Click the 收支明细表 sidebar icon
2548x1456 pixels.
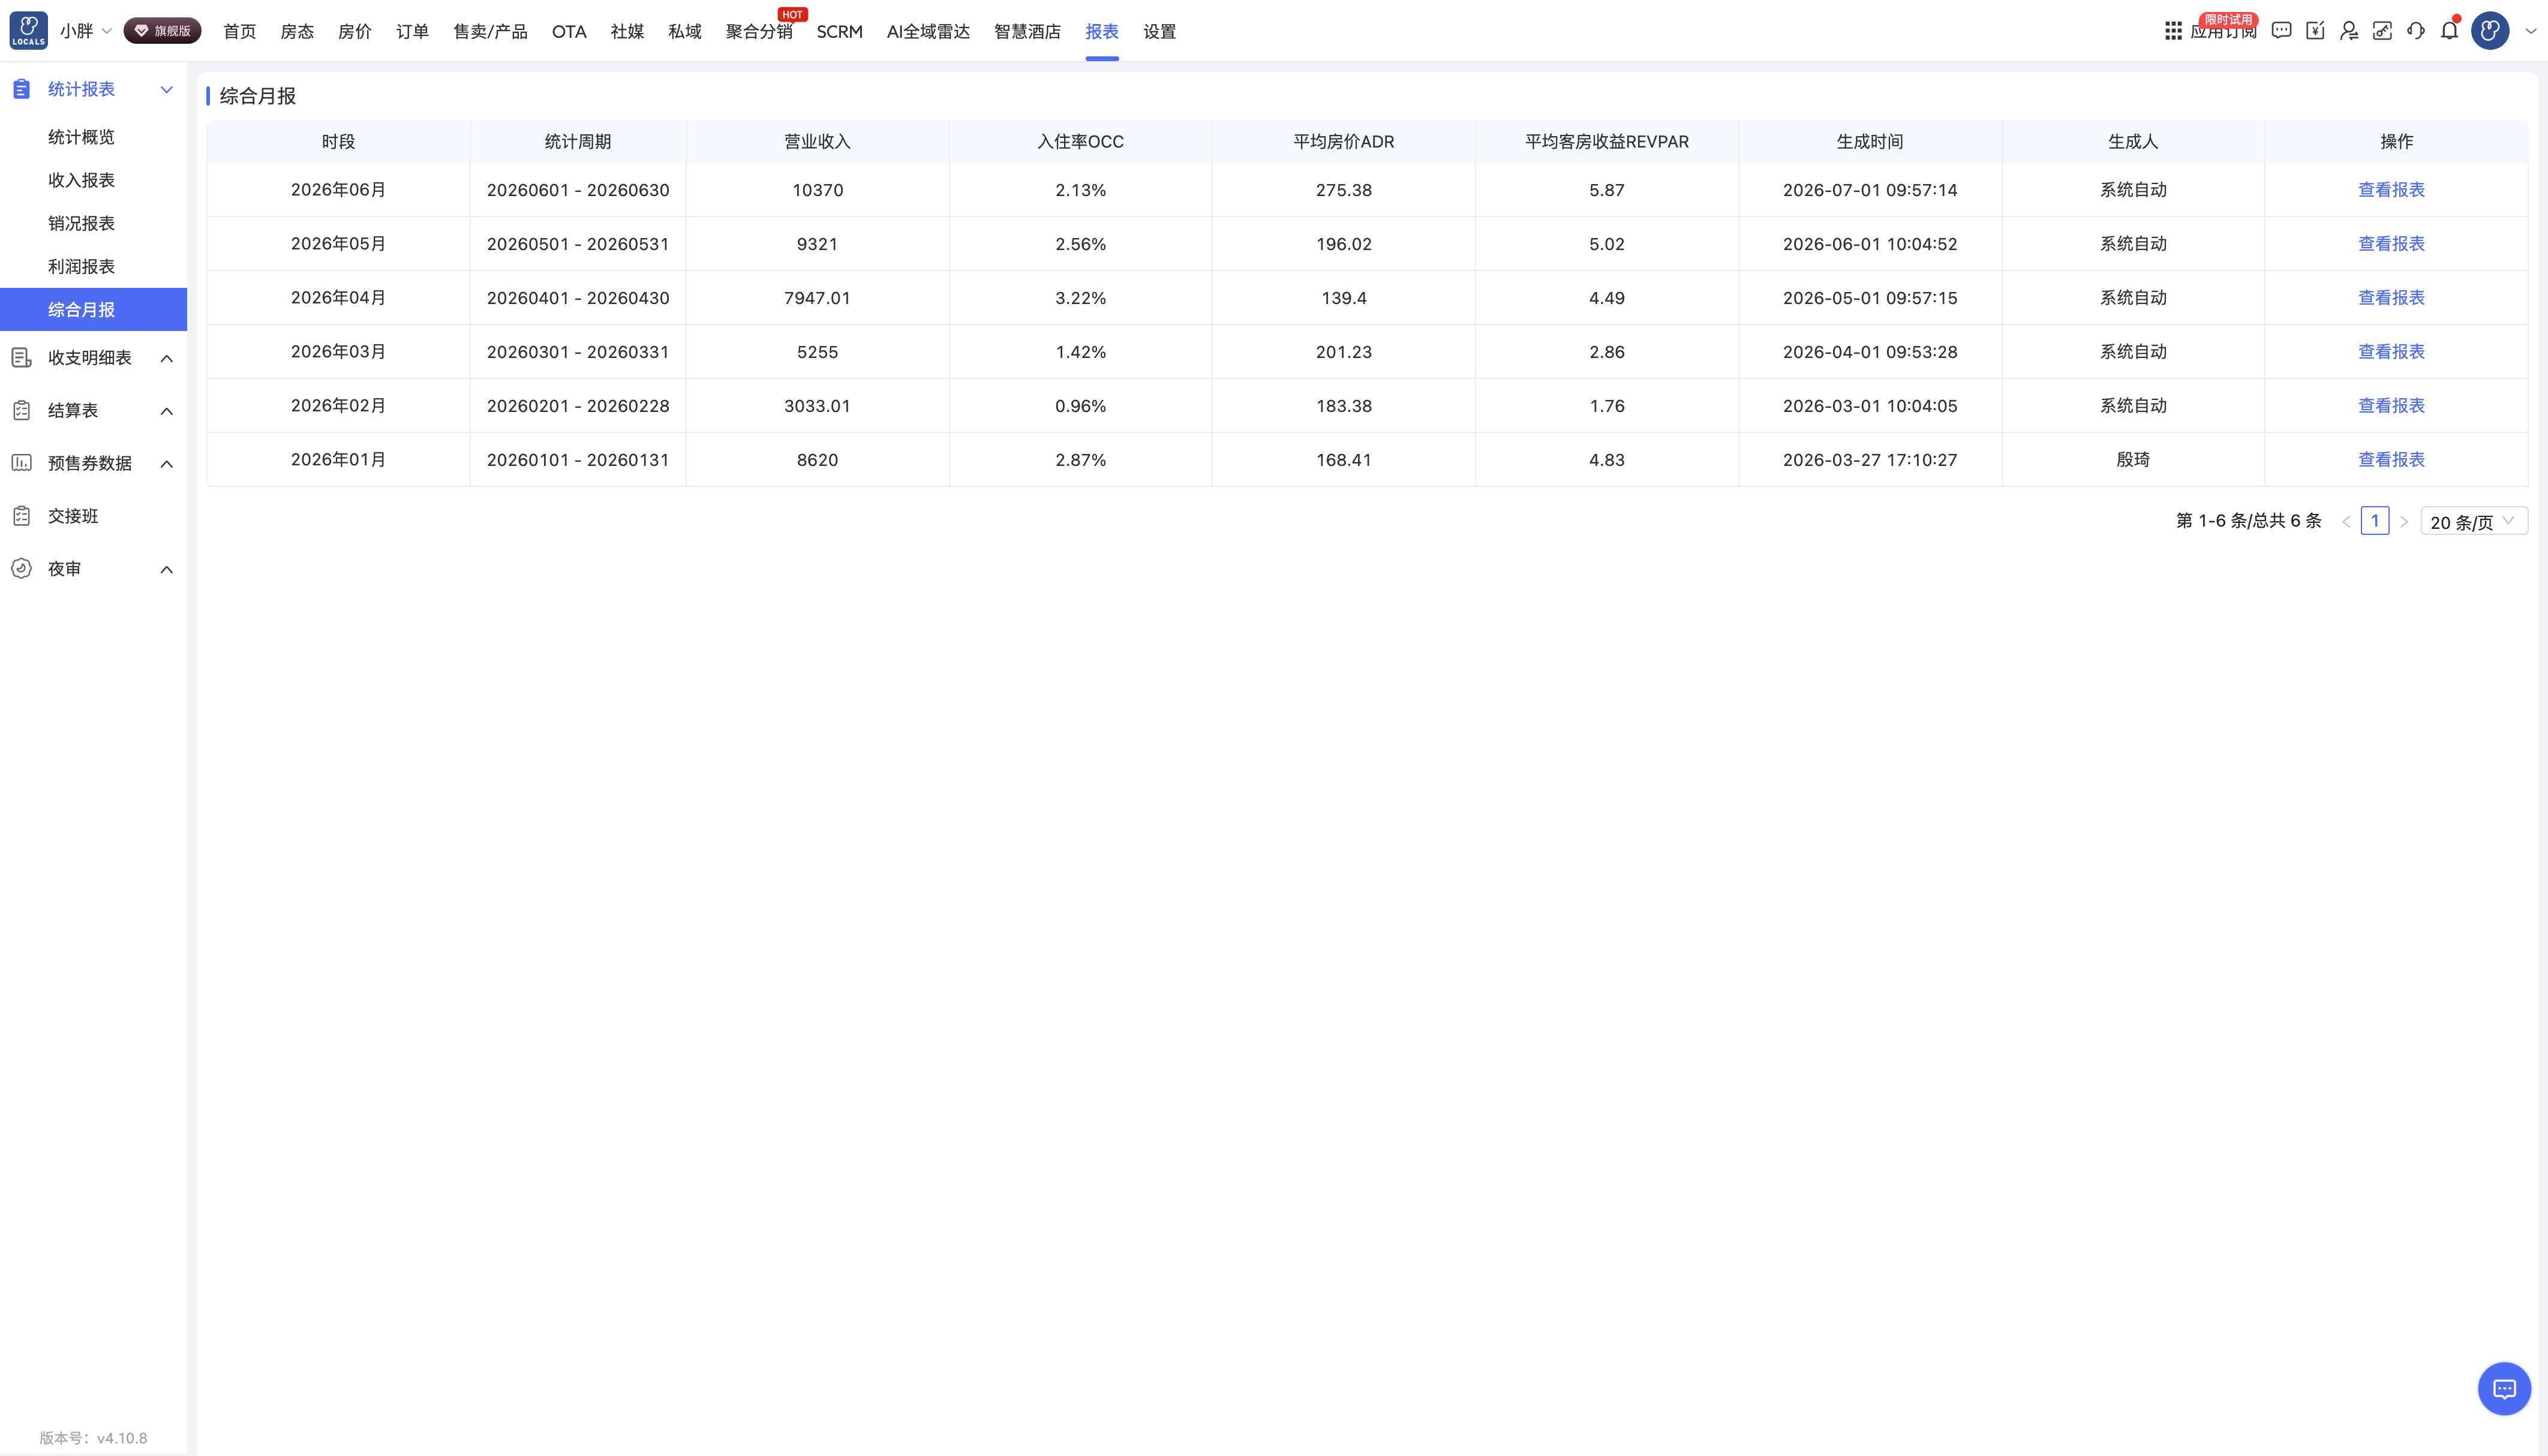[21, 357]
